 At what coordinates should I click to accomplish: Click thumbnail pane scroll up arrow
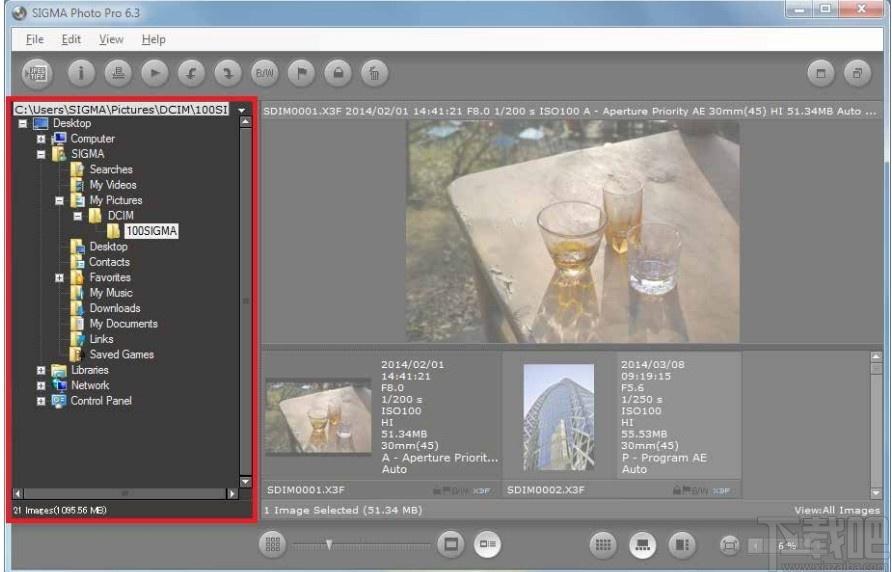(x=876, y=357)
